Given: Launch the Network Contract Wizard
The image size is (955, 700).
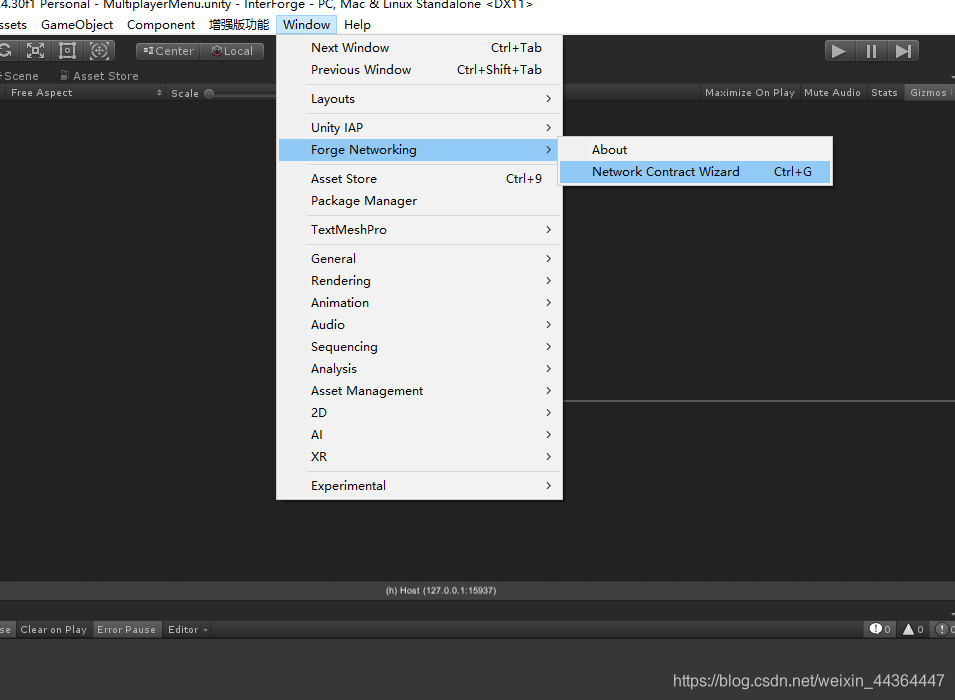Looking at the screenshot, I should tap(695, 172).
